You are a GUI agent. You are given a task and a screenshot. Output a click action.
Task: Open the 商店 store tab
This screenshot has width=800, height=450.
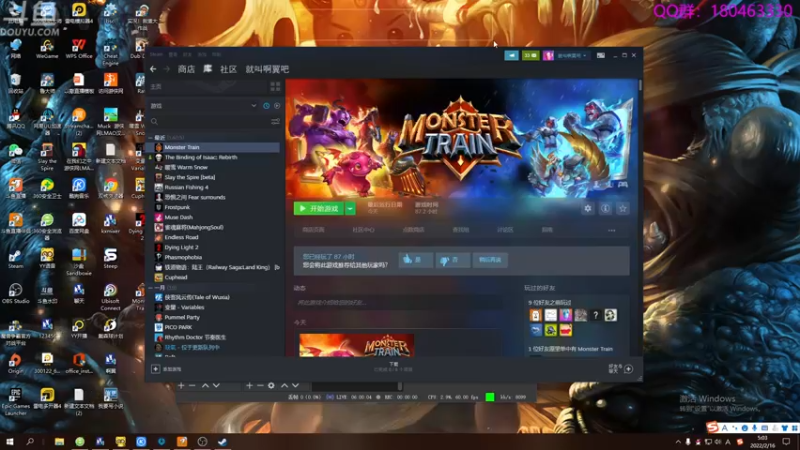point(186,69)
